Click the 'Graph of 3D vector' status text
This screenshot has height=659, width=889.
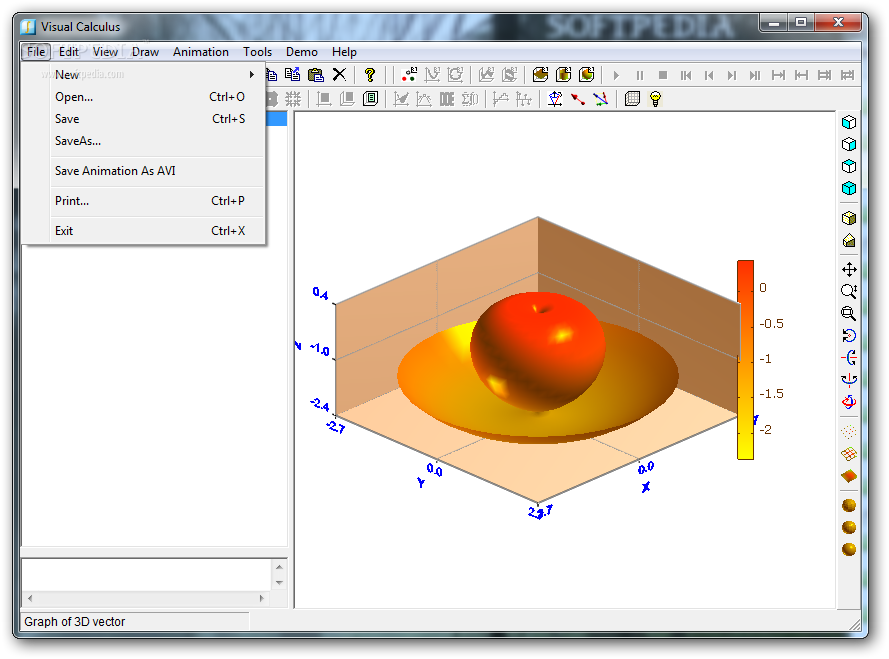75,622
